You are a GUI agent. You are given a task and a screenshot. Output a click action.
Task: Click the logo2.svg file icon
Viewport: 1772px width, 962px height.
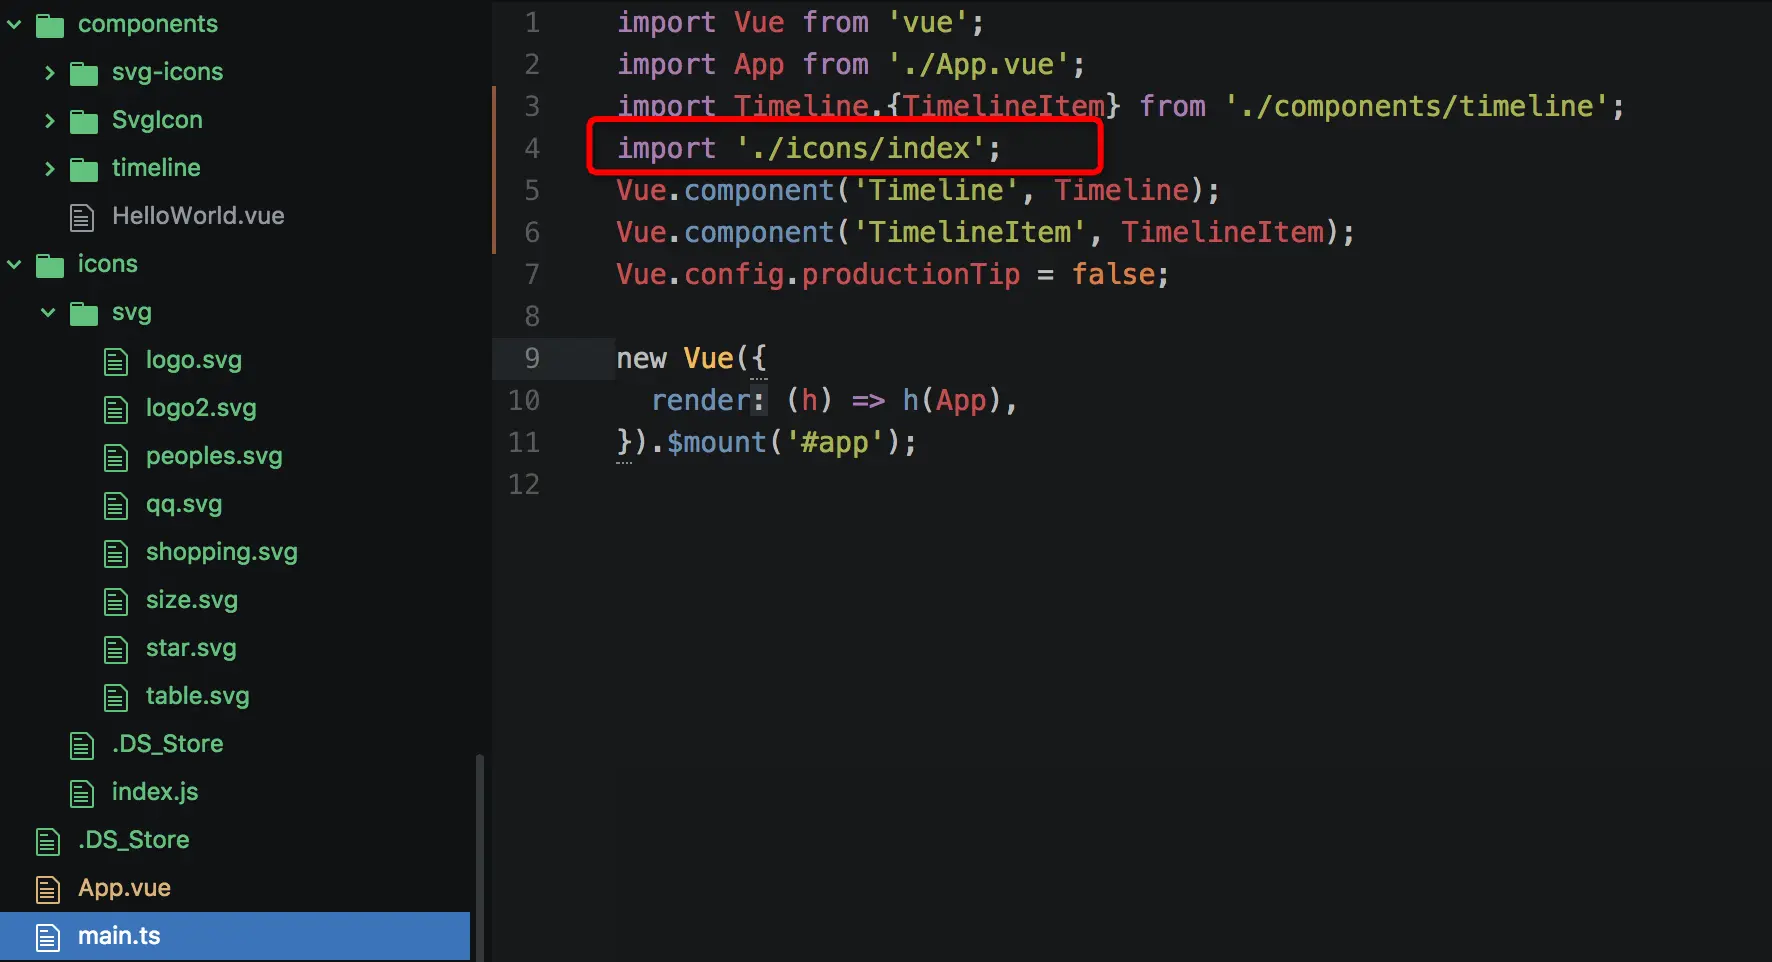116,409
